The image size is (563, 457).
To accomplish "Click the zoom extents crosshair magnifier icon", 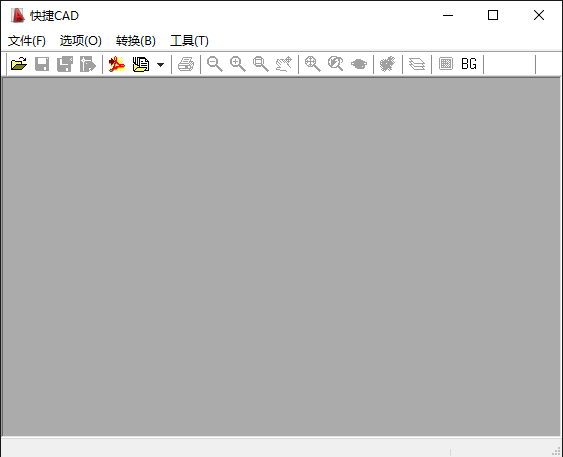I will click(313, 64).
